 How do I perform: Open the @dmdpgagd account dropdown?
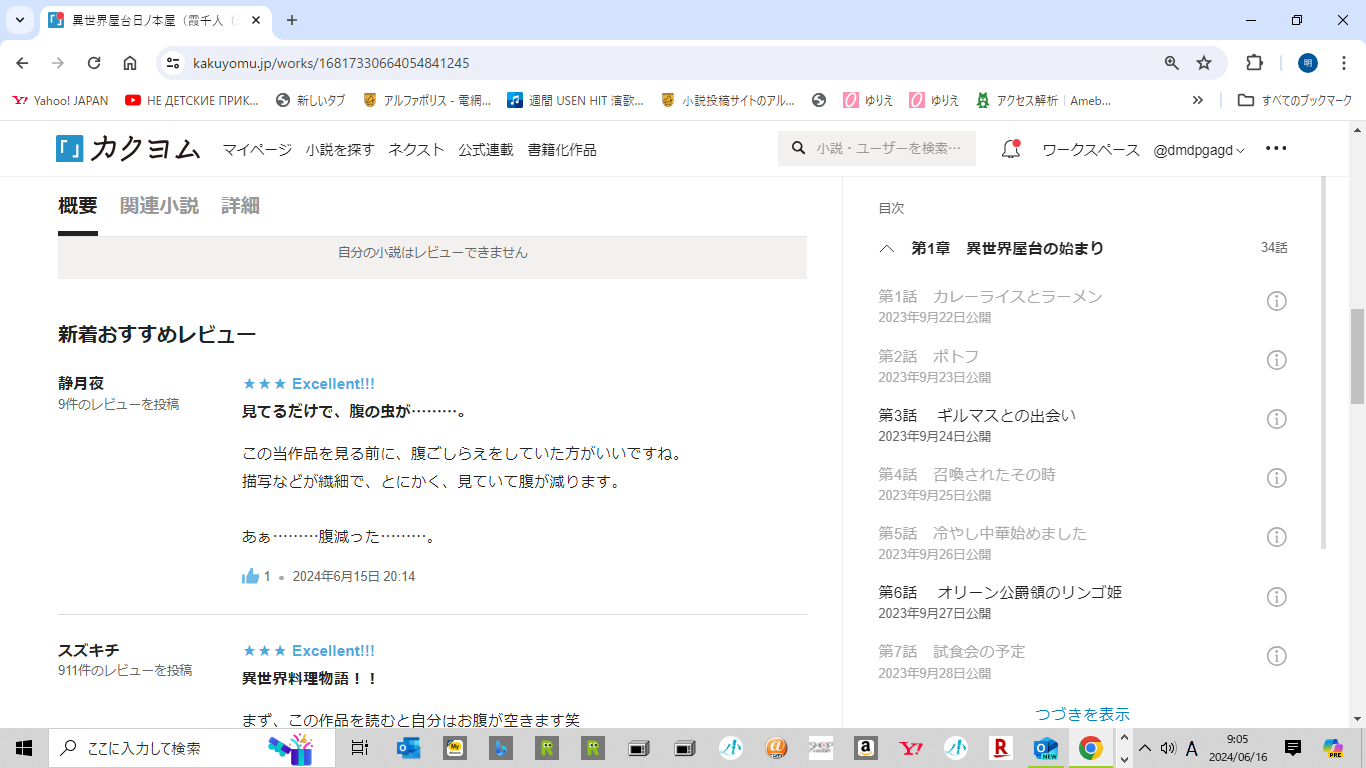click(x=1198, y=150)
